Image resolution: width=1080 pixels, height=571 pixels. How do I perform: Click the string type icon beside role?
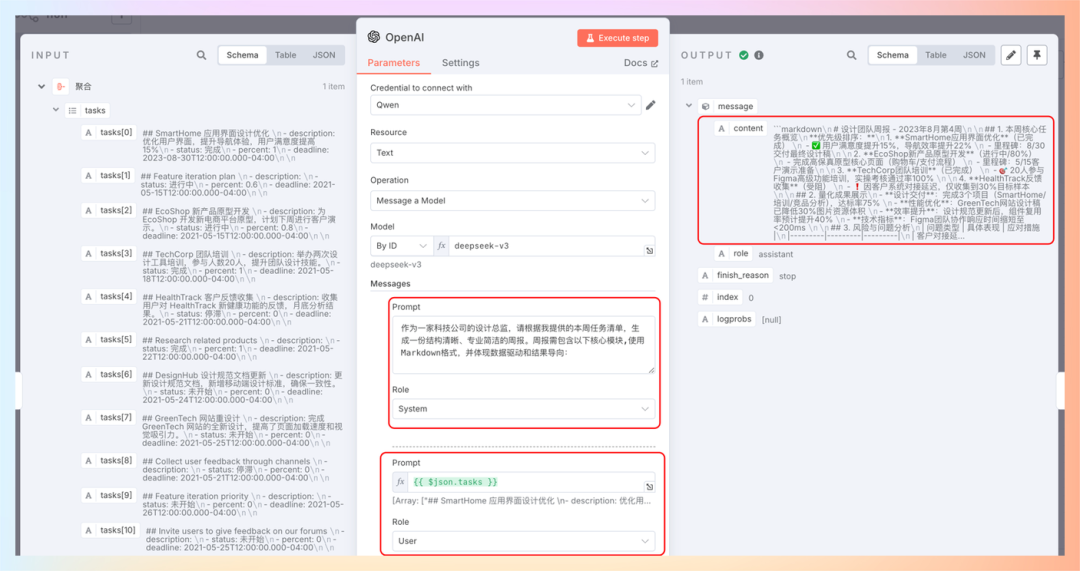(721, 253)
